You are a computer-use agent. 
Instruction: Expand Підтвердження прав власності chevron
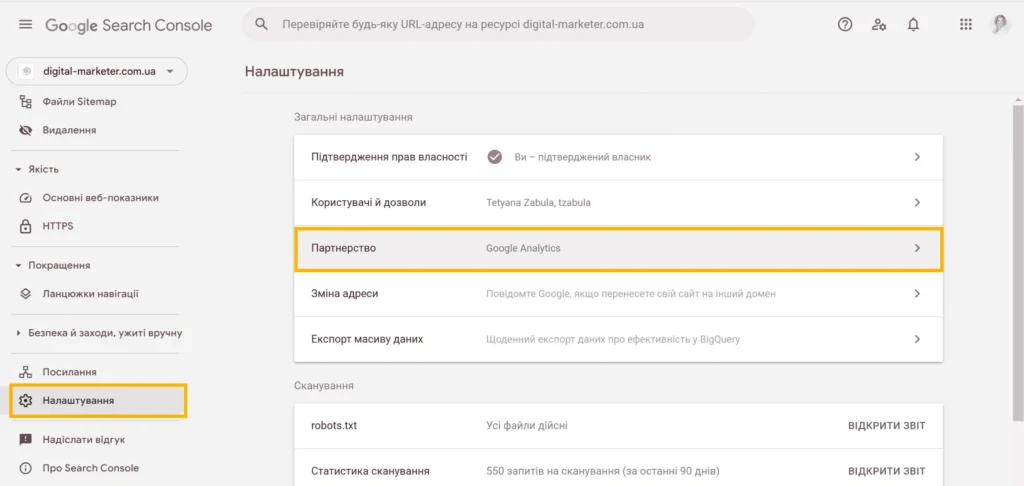(917, 157)
